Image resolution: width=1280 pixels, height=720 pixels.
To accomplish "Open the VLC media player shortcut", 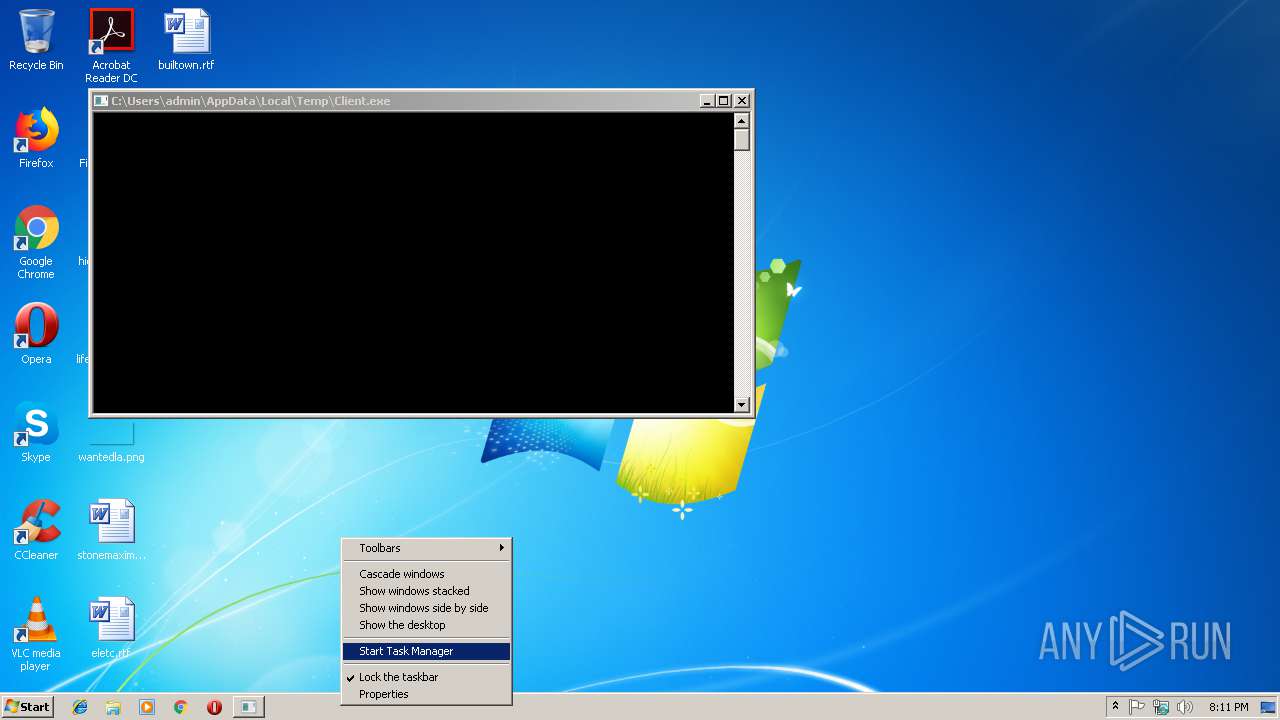I will point(36,634).
